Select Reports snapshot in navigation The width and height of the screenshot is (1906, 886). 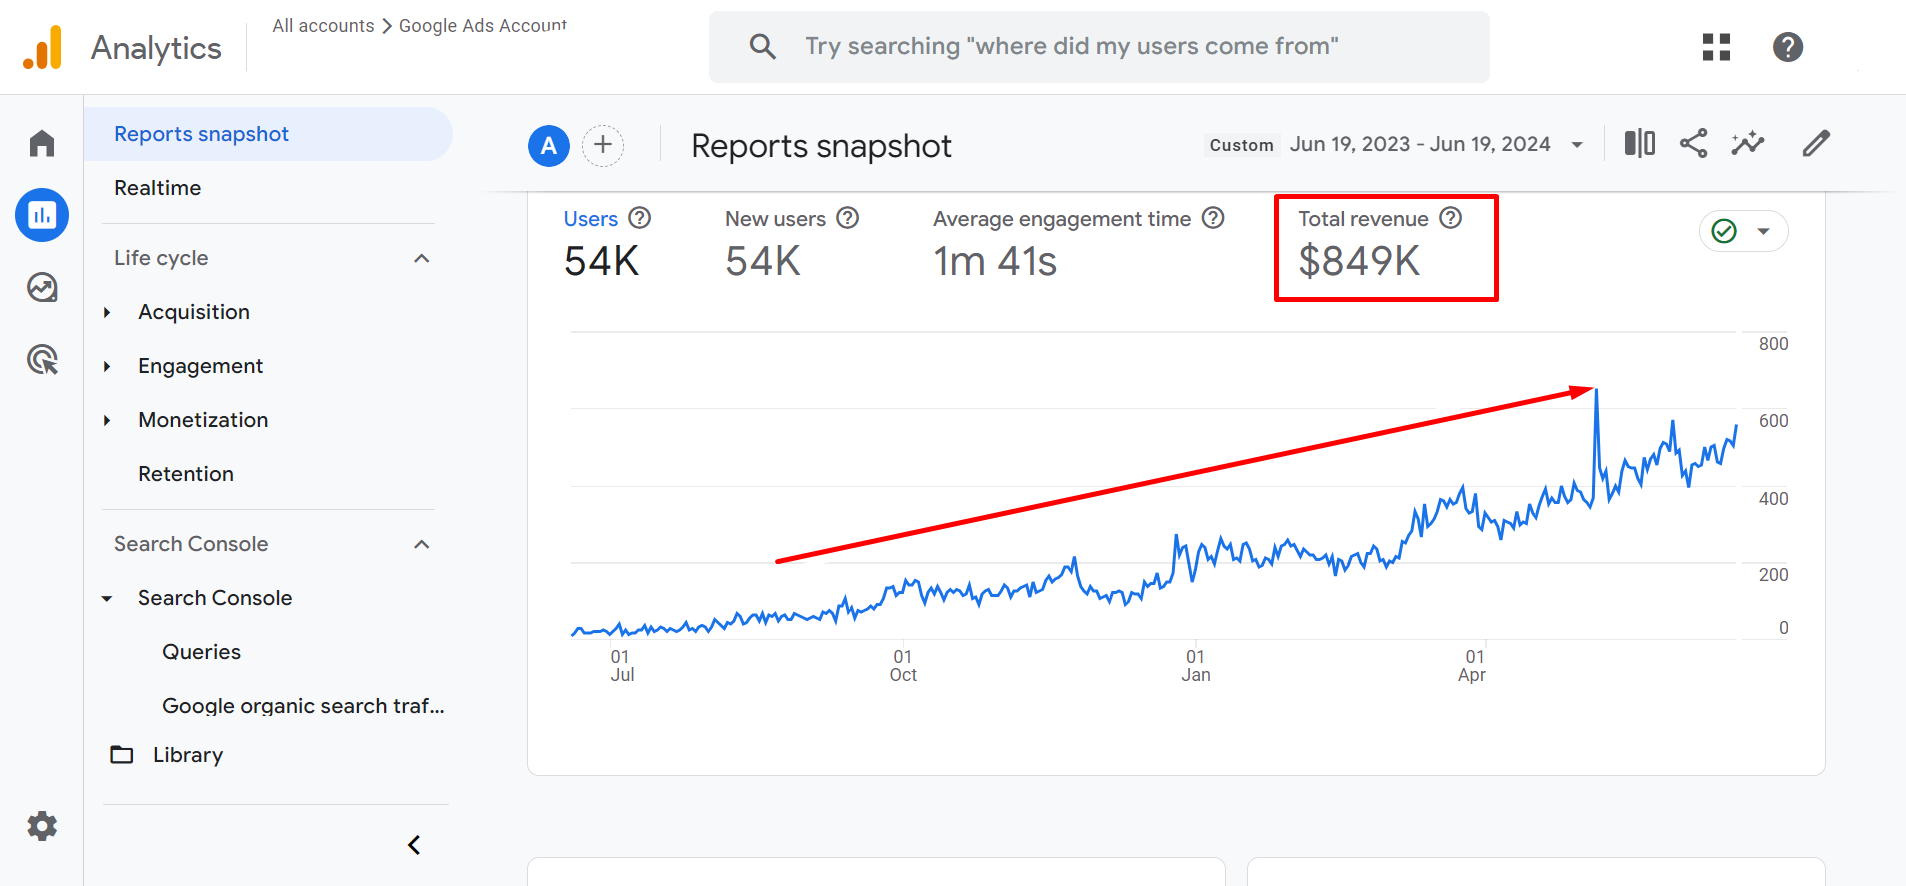[268, 134]
